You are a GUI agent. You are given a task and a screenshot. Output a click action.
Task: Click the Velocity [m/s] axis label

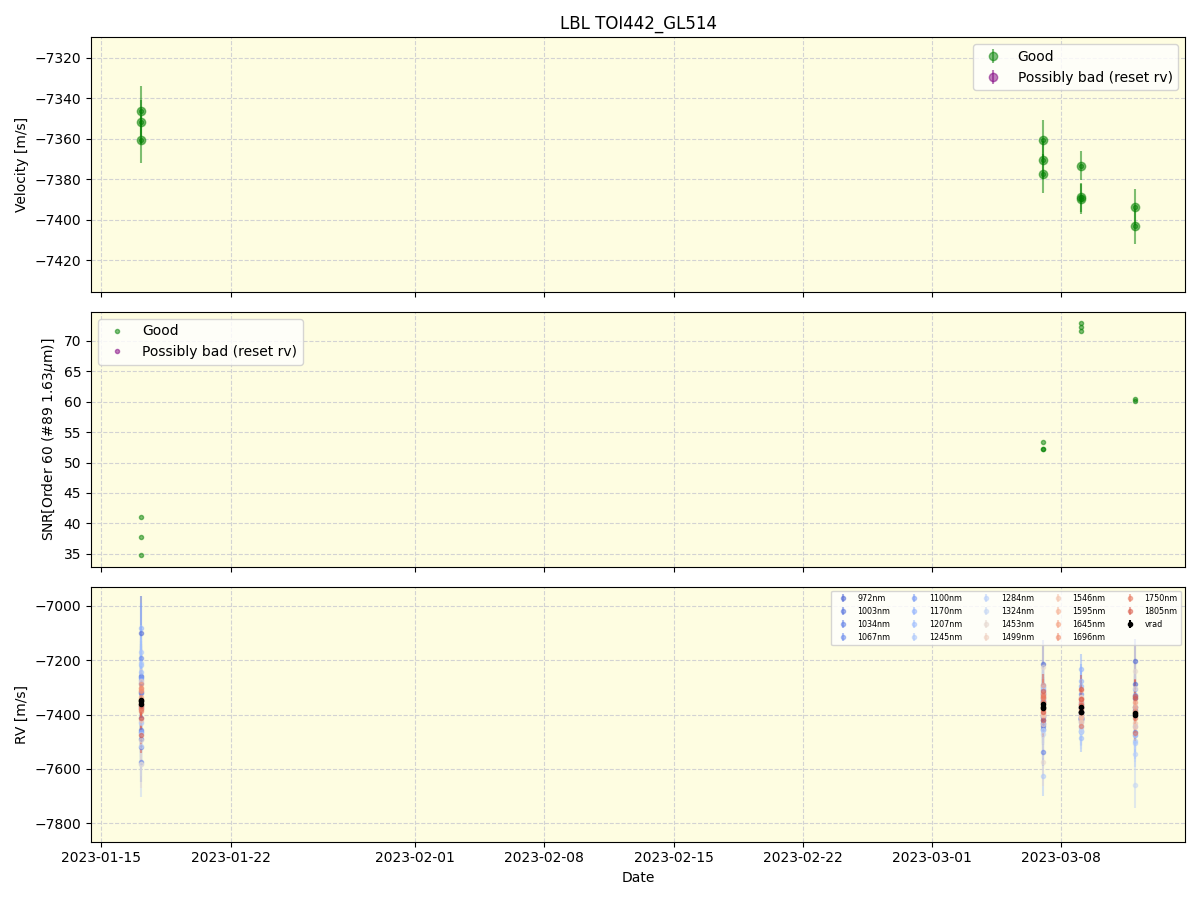coord(21,165)
